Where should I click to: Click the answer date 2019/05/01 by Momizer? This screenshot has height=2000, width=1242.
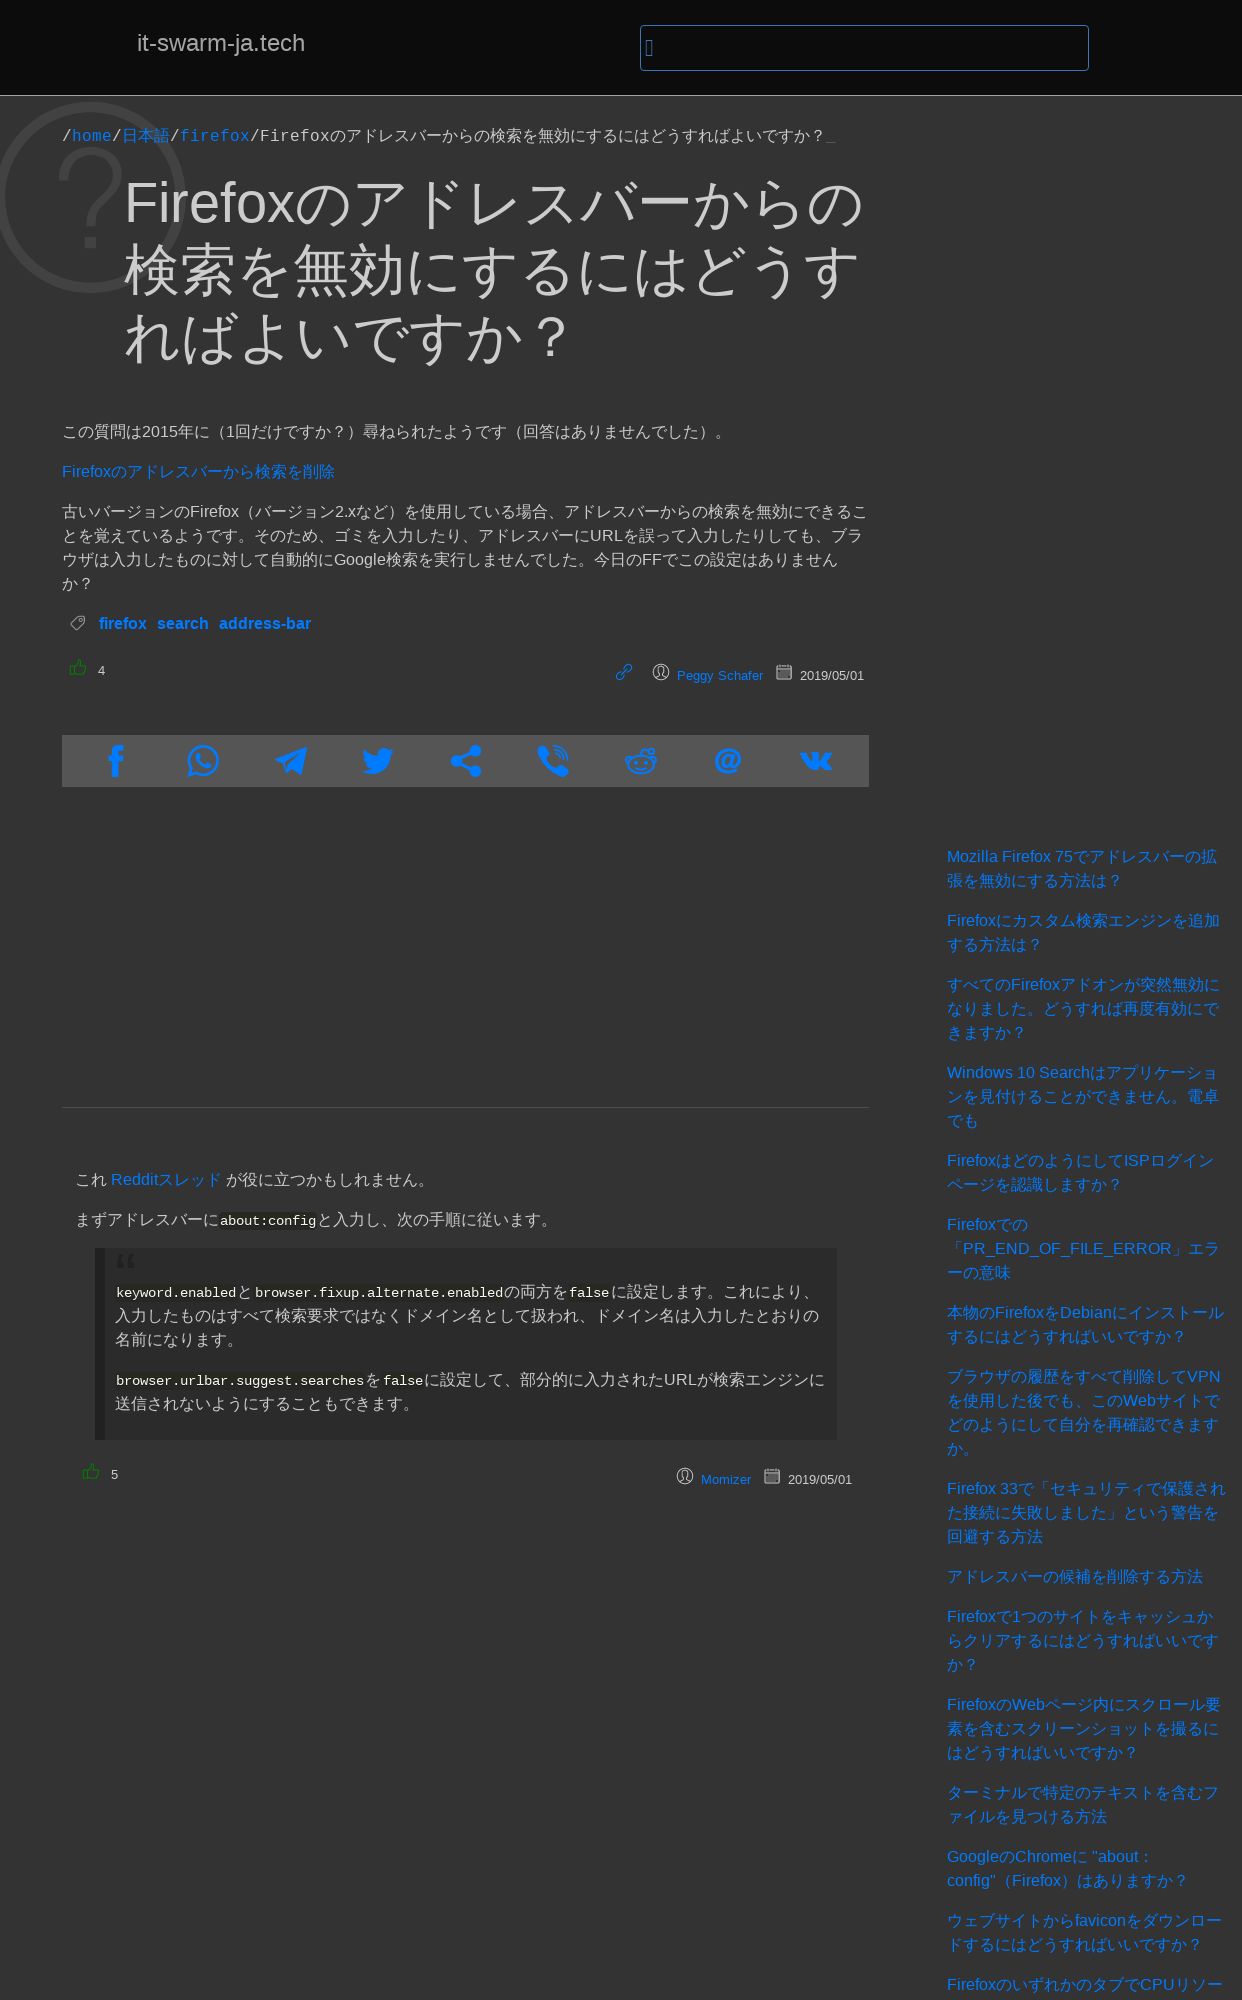coord(820,1480)
